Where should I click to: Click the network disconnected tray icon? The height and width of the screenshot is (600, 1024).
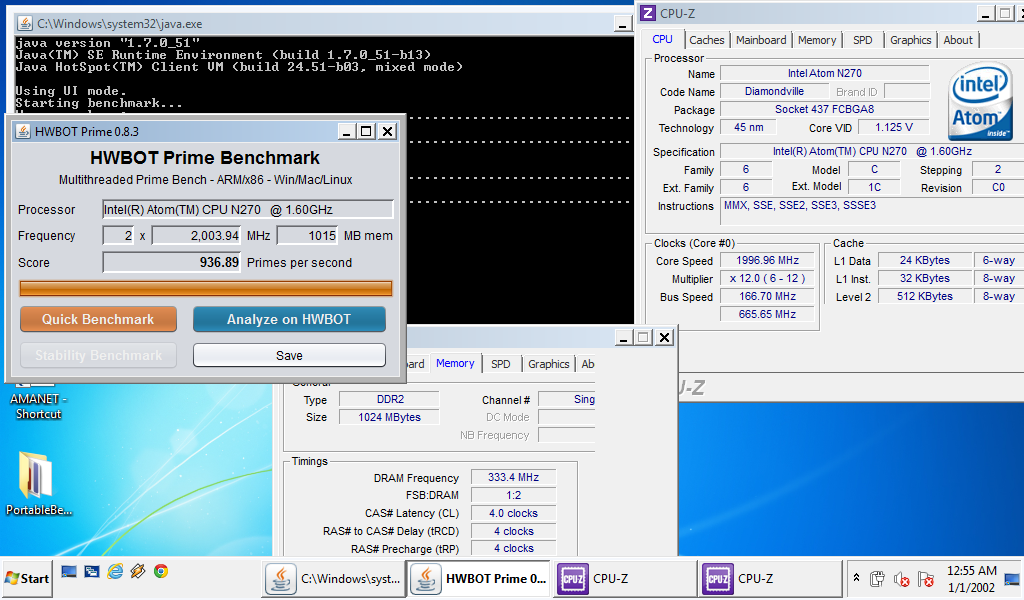click(x=925, y=579)
